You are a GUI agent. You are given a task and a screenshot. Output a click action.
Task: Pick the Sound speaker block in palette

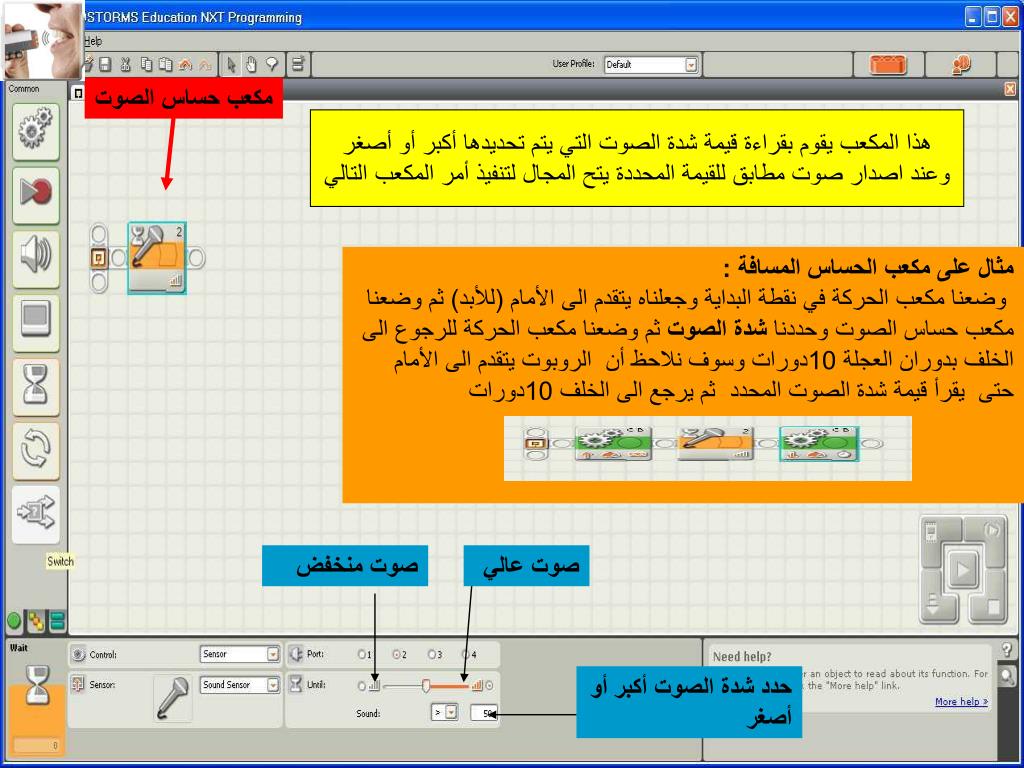click(35, 258)
